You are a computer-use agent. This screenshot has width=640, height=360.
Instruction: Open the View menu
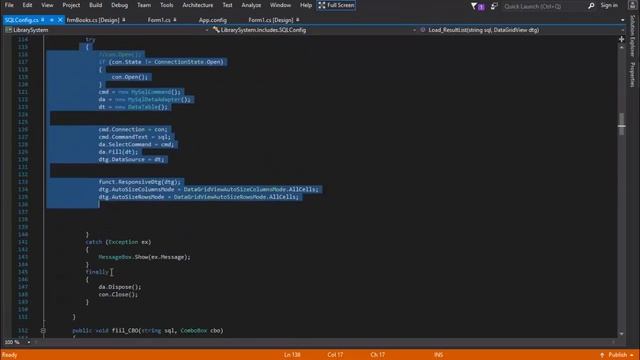[47, 5]
